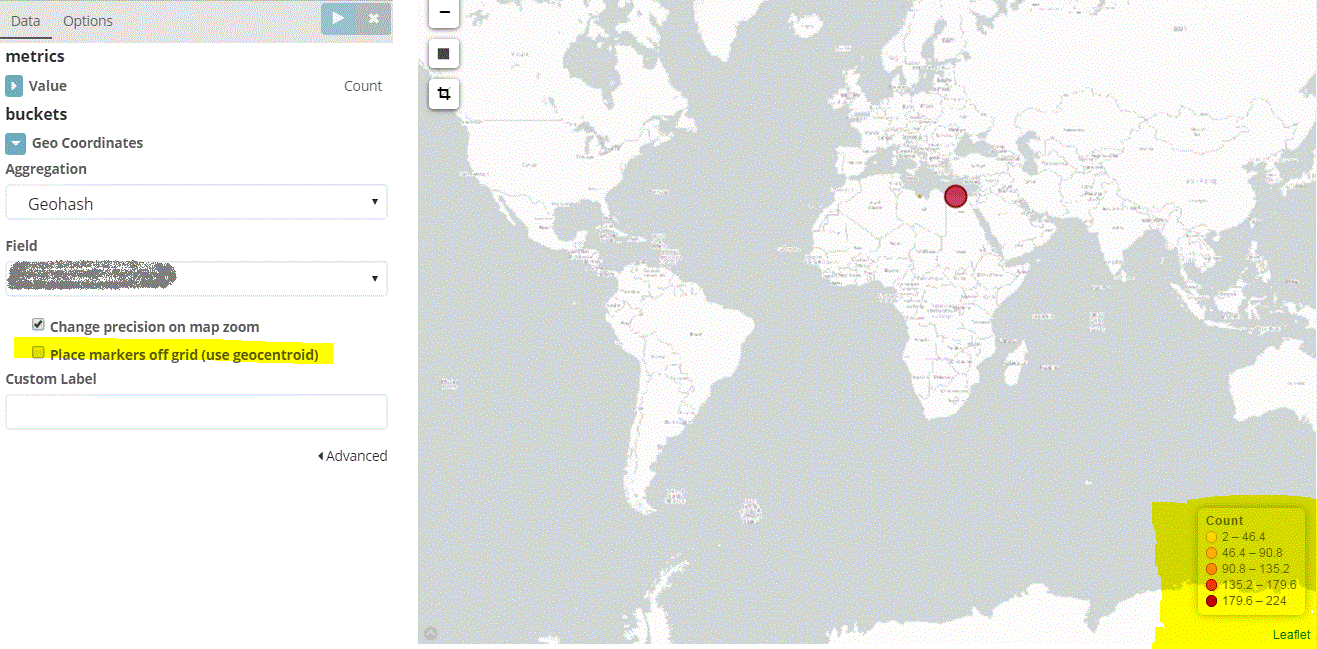Discard changes with the X button
1317x649 pixels.
374,18
